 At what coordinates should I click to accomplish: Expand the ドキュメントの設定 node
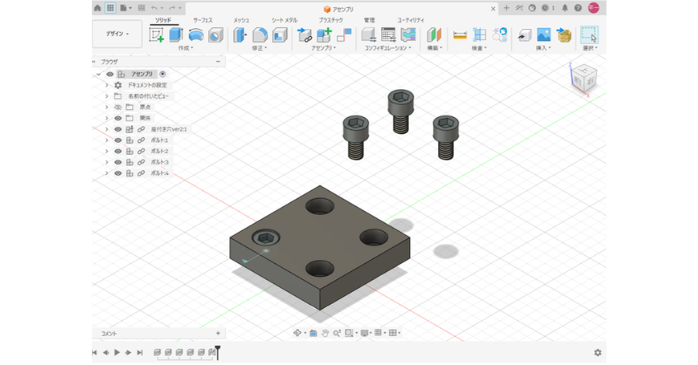pos(106,85)
